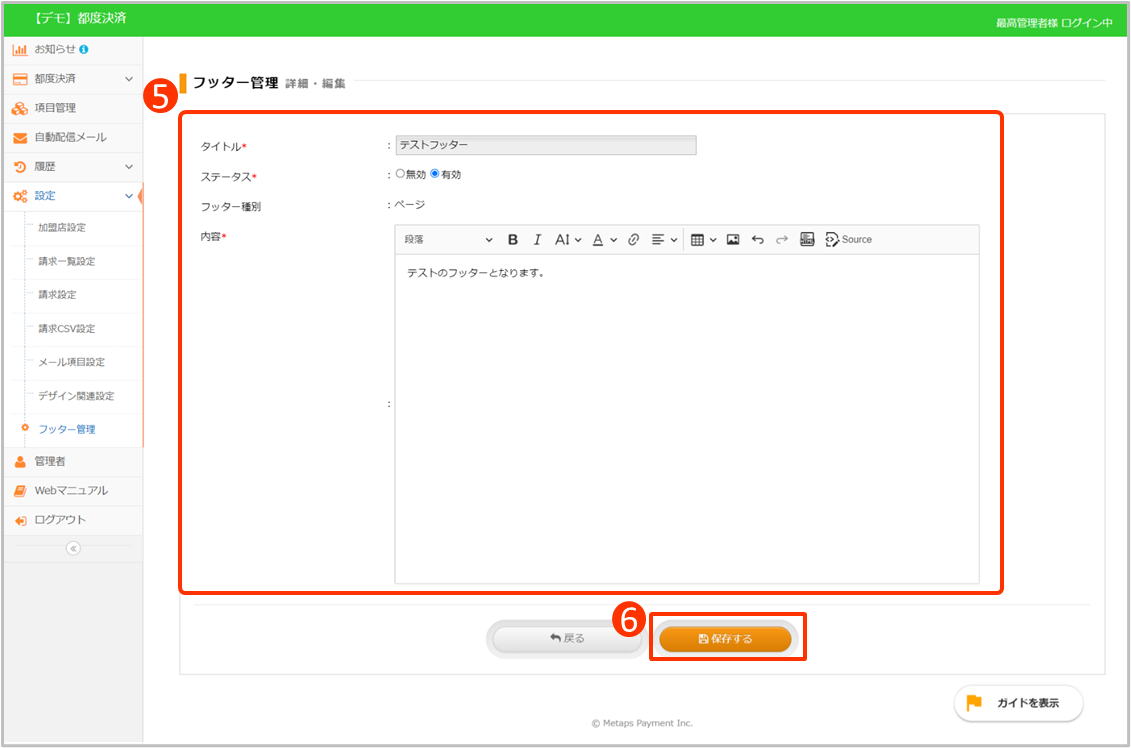
Task: Collapse the sidebar with double-arrow icon
Action: (73, 548)
